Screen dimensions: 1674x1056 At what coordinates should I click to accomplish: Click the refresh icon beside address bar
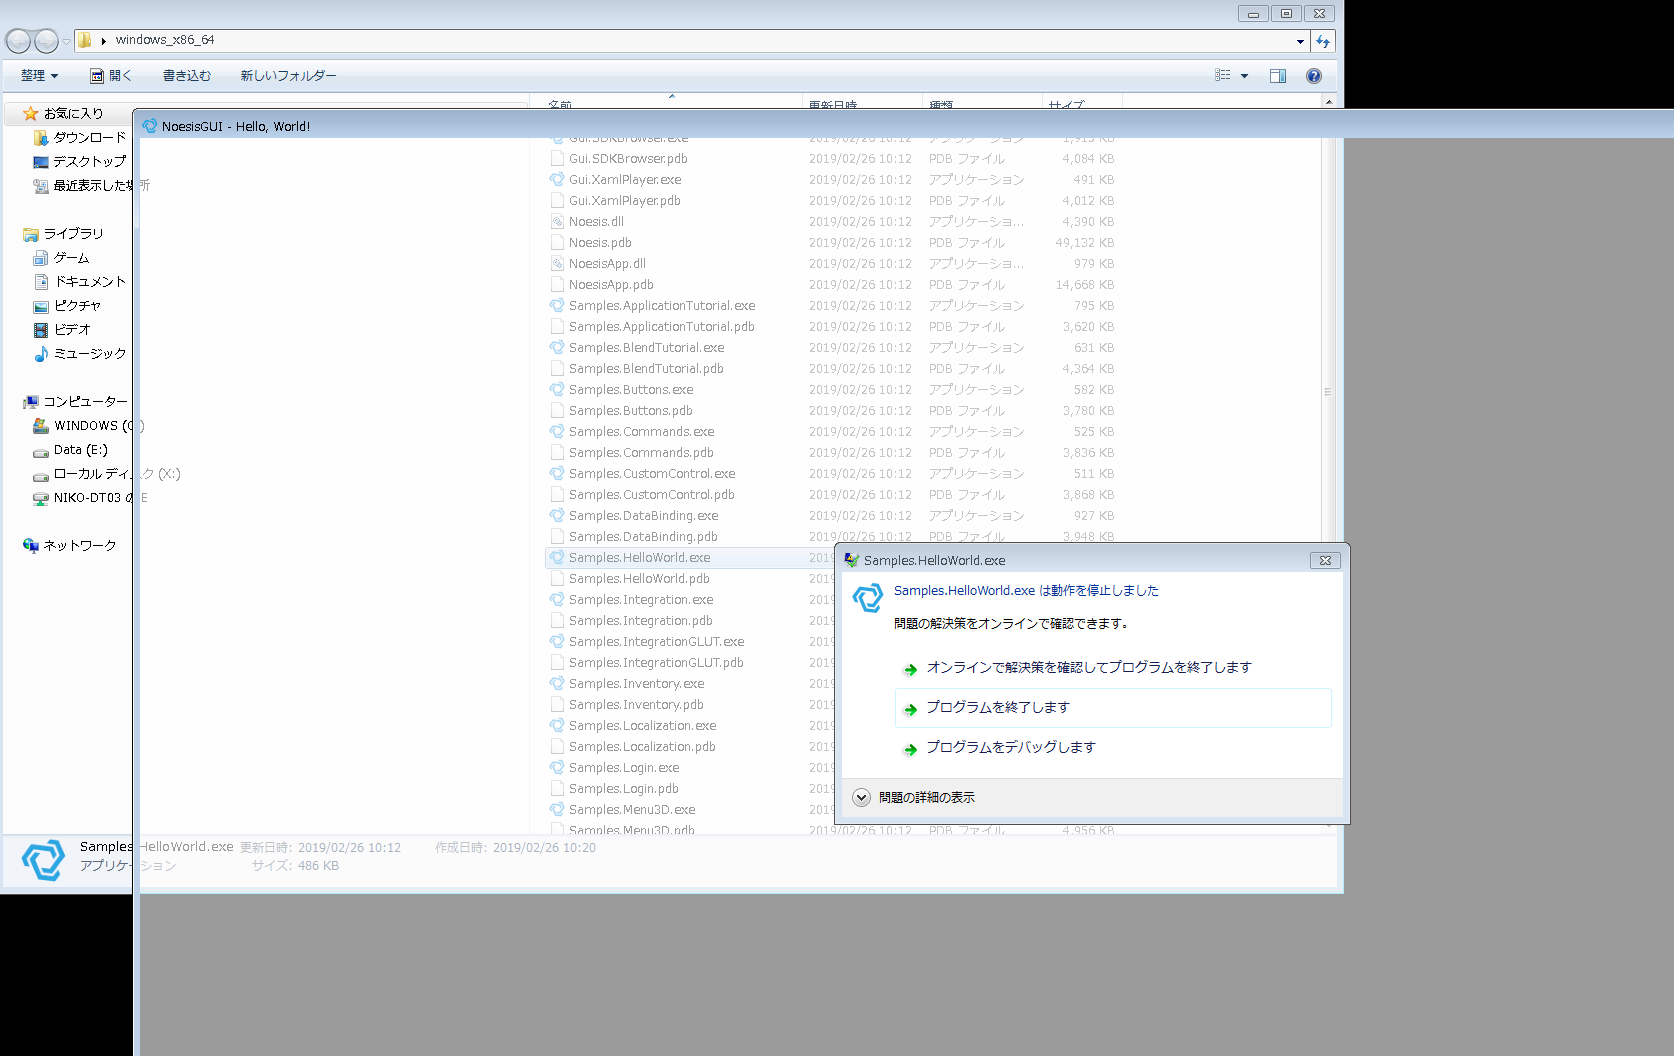click(x=1323, y=41)
